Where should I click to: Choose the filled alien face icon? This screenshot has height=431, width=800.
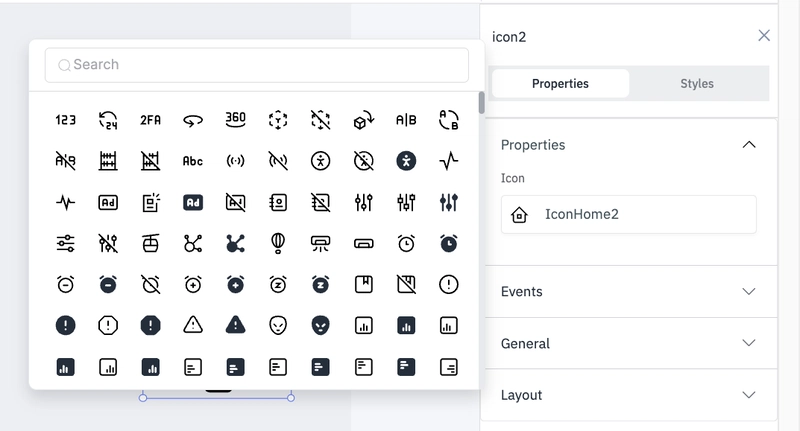click(x=320, y=325)
